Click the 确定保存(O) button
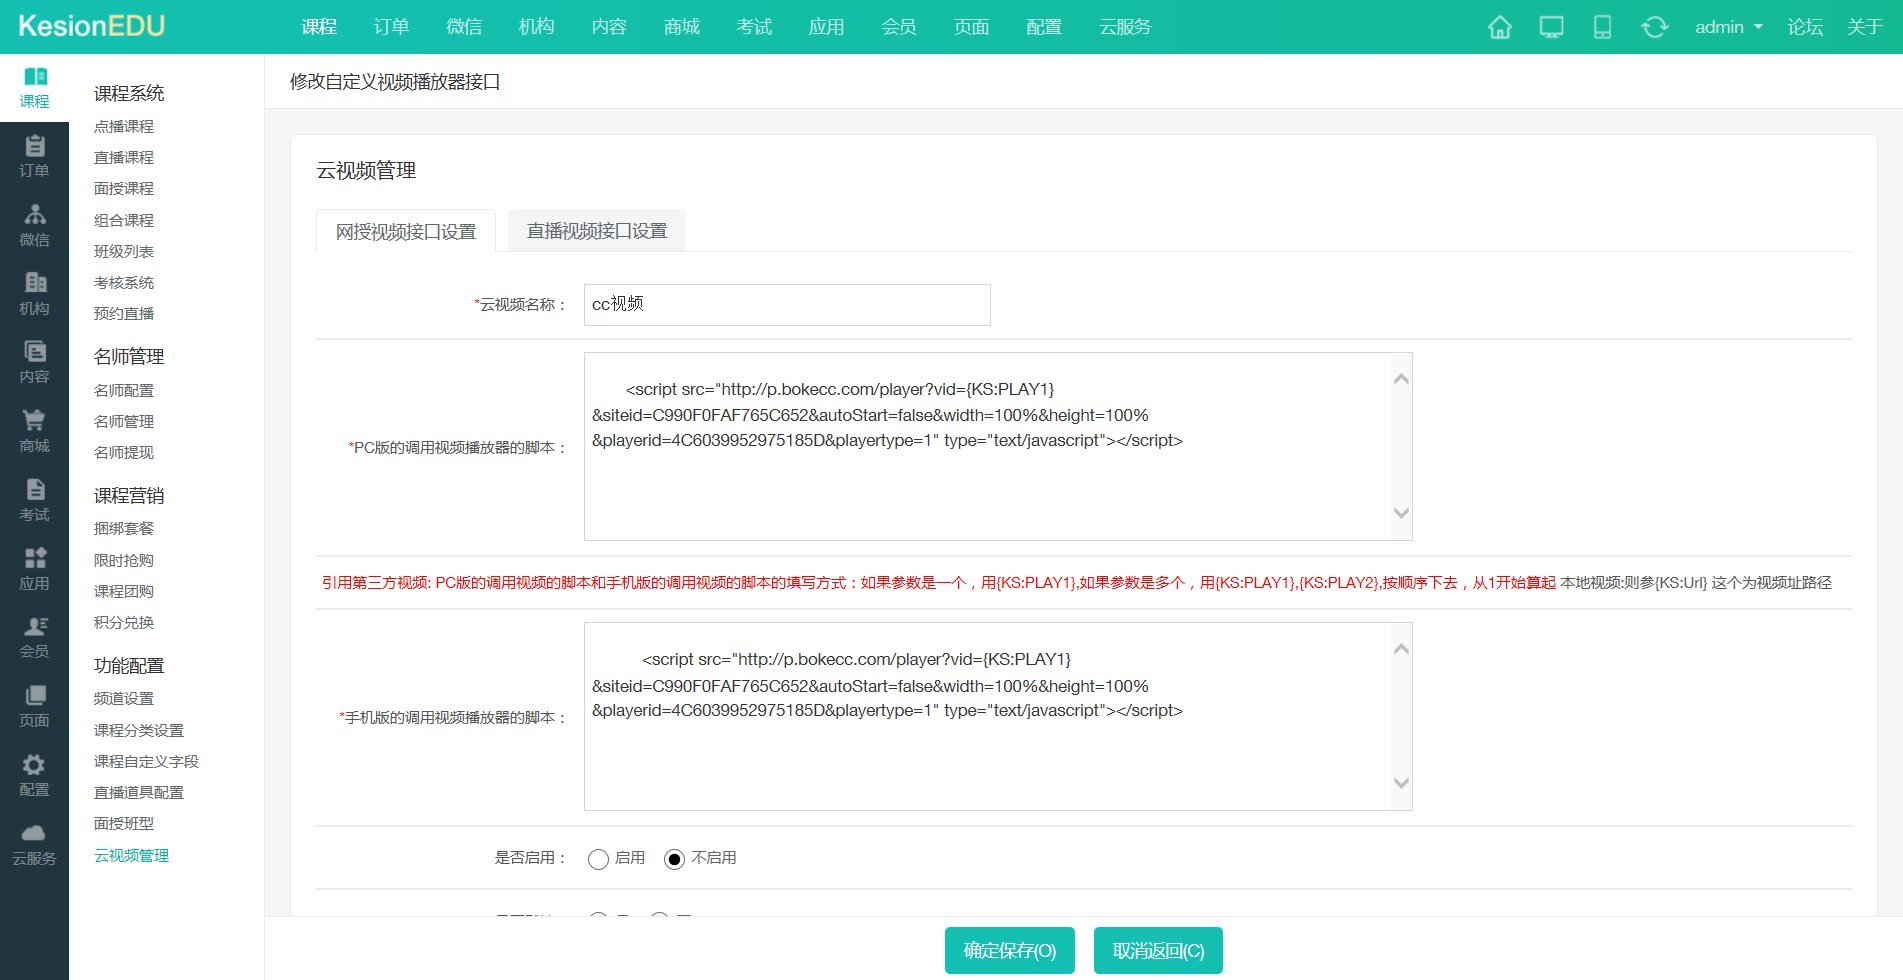Viewport: 1903px width, 980px height. tap(1009, 951)
